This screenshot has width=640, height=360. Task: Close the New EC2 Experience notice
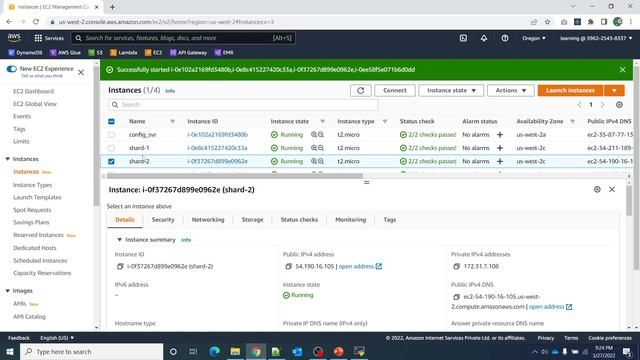81,73
